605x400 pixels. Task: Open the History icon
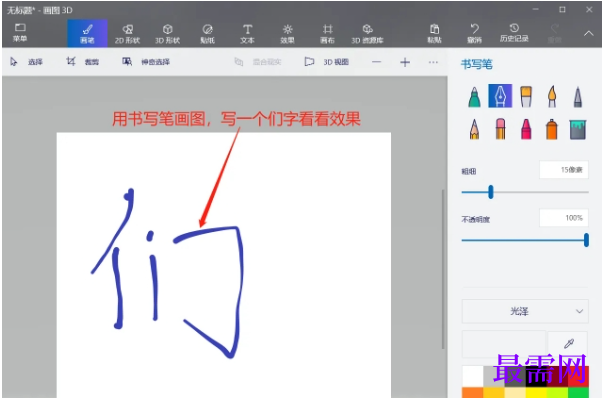click(x=514, y=33)
